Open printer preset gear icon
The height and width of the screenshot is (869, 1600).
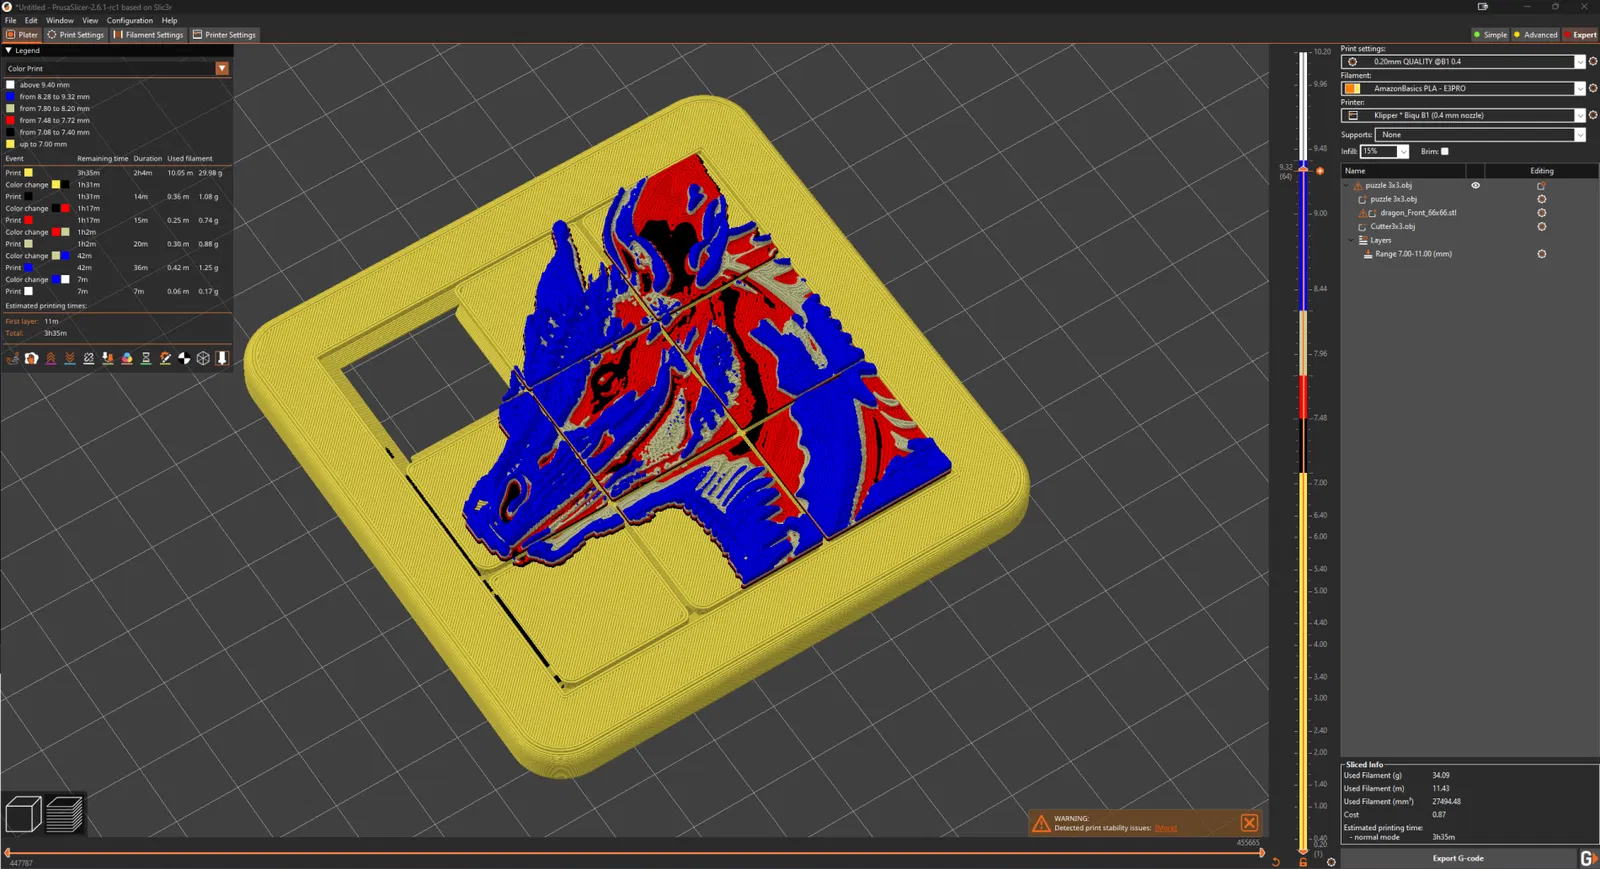click(1593, 116)
